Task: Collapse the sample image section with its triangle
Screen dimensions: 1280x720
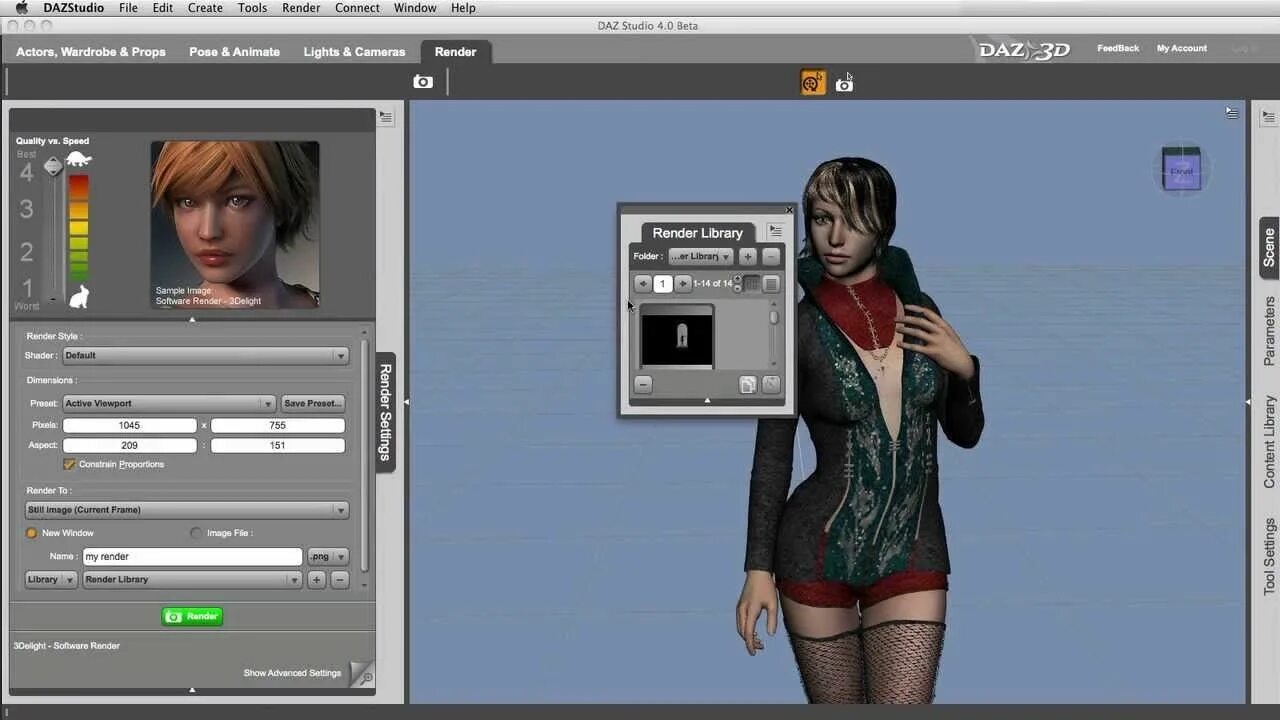Action: coord(192,319)
